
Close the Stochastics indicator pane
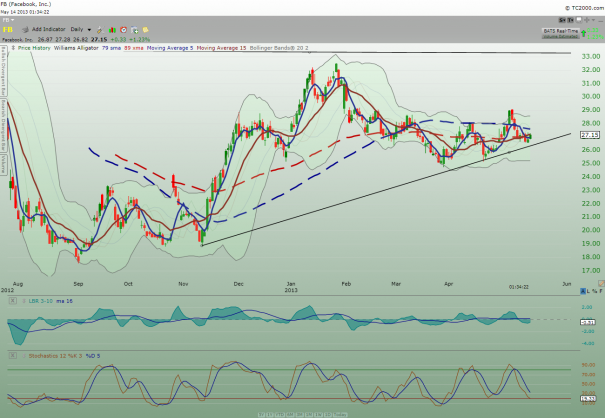tap(13, 355)
